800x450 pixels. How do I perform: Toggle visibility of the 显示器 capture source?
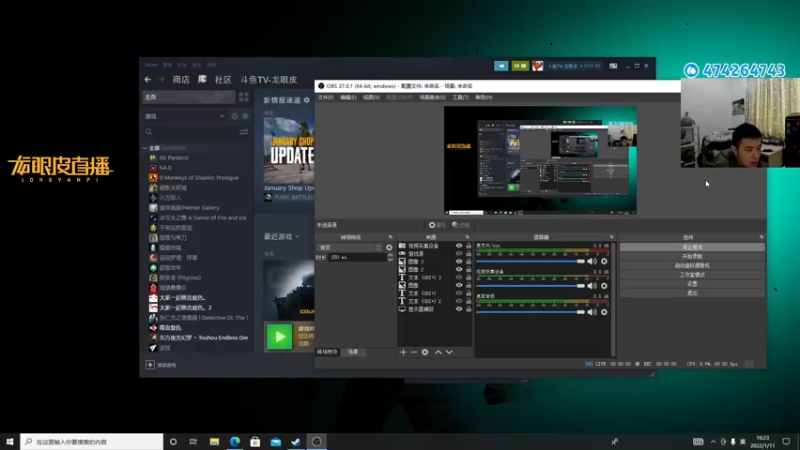pyautogui.click(x=459, y=309)
